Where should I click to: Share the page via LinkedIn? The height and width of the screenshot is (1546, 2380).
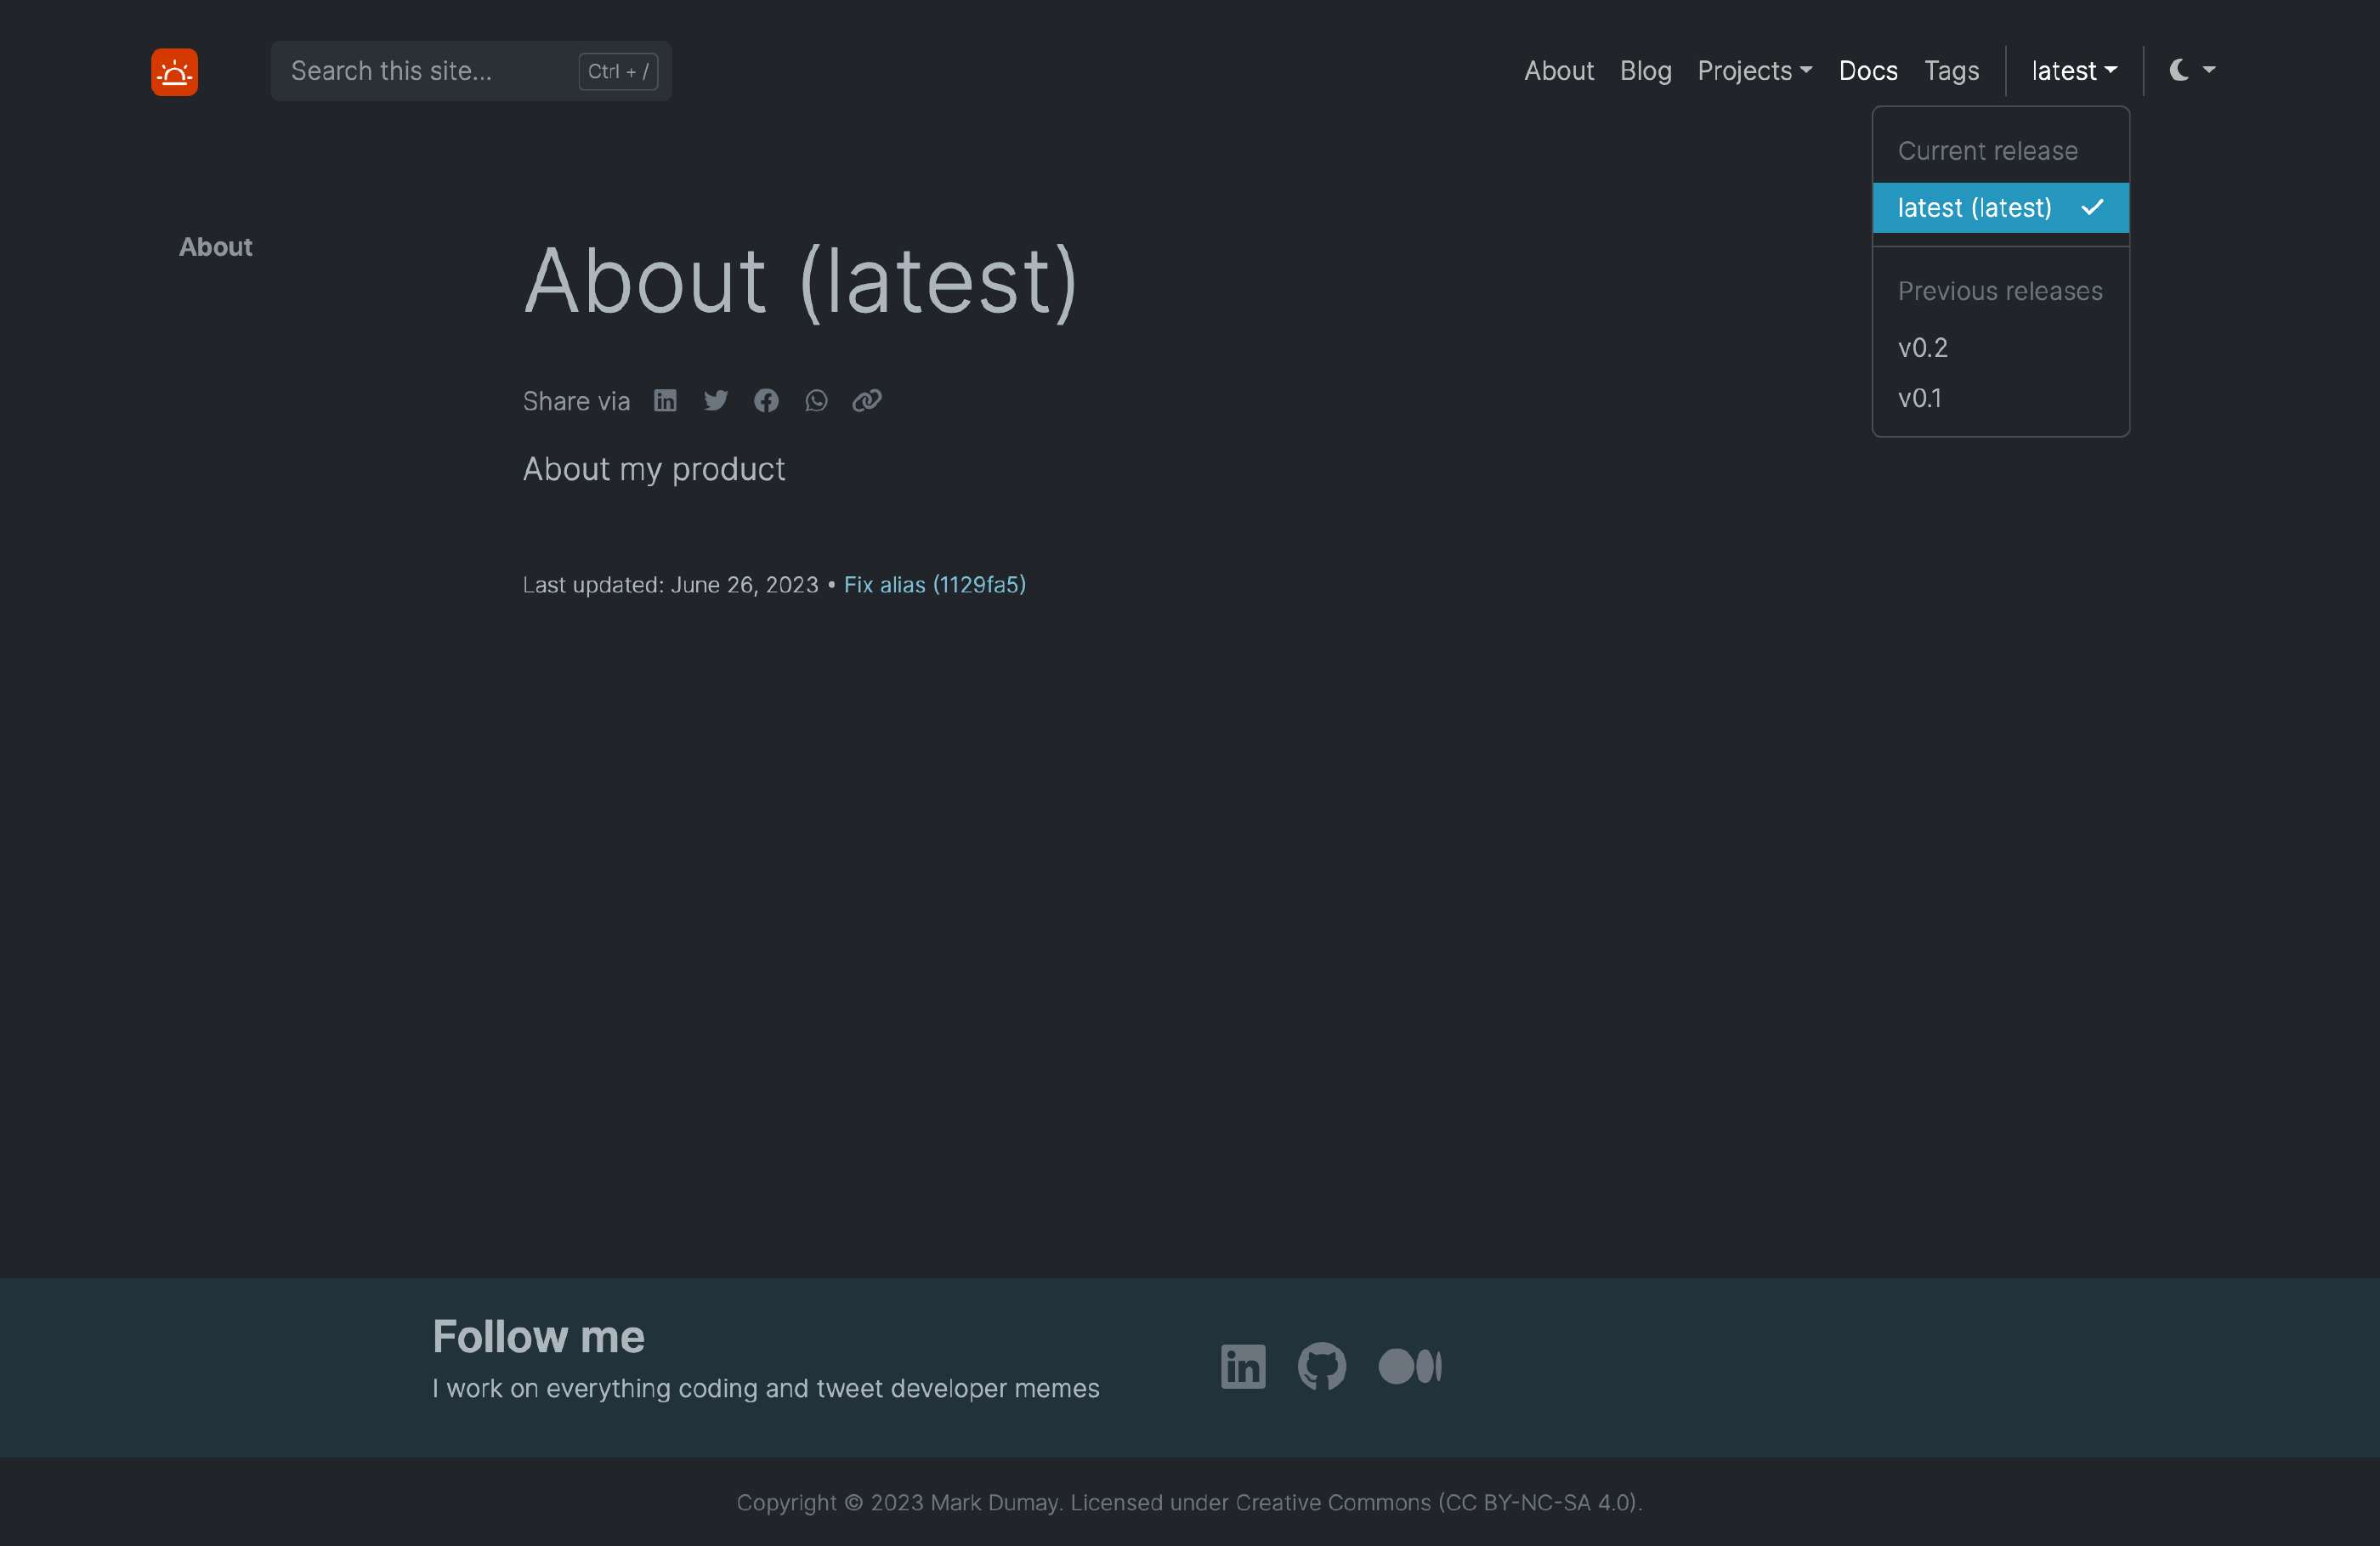click(665, 400)
